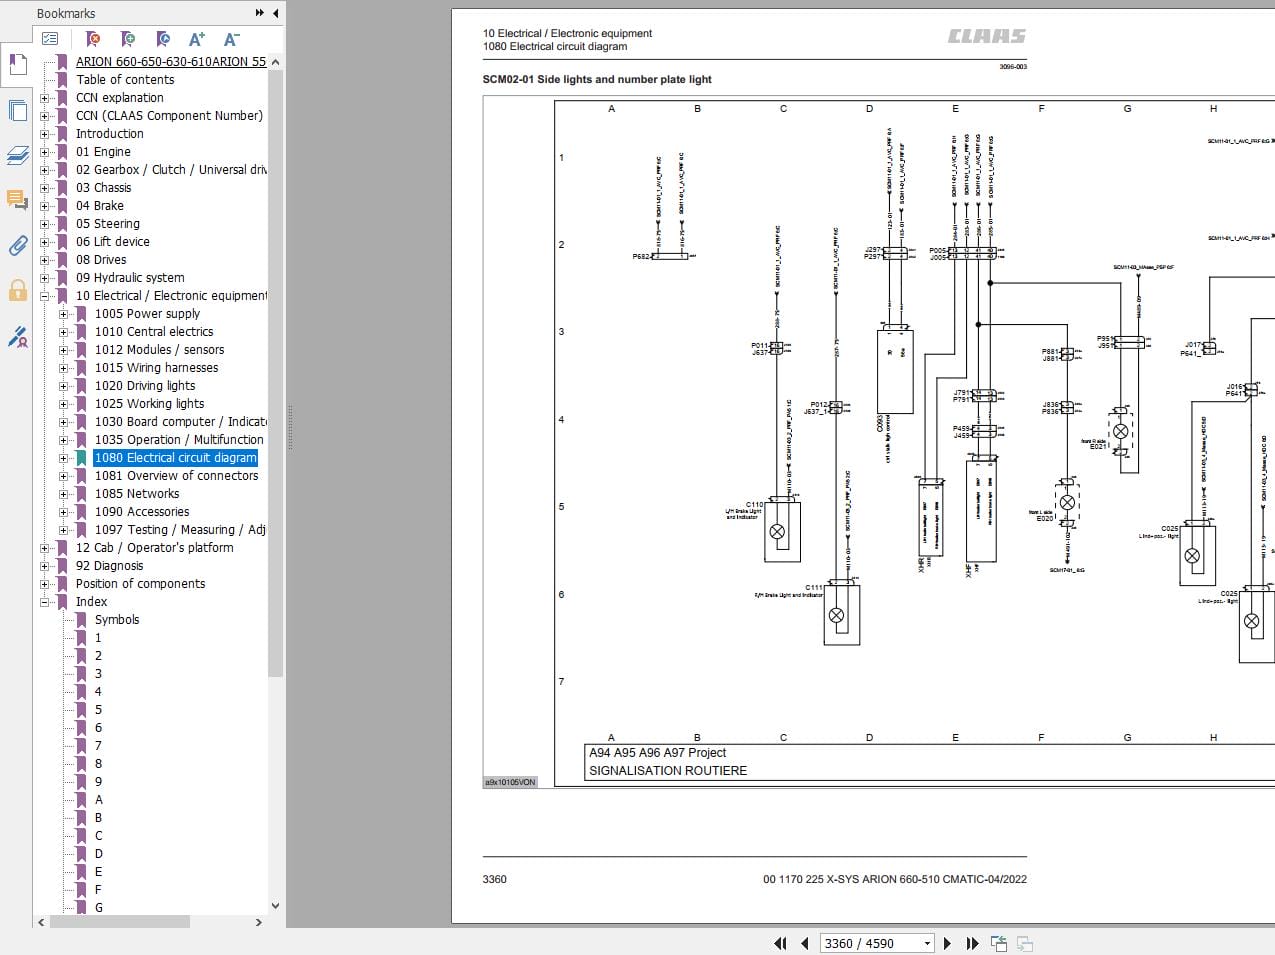Select the 1097 Testing / Measuring bookmark
Viewport: 1275px width, 955px height.
click(180, 530)
